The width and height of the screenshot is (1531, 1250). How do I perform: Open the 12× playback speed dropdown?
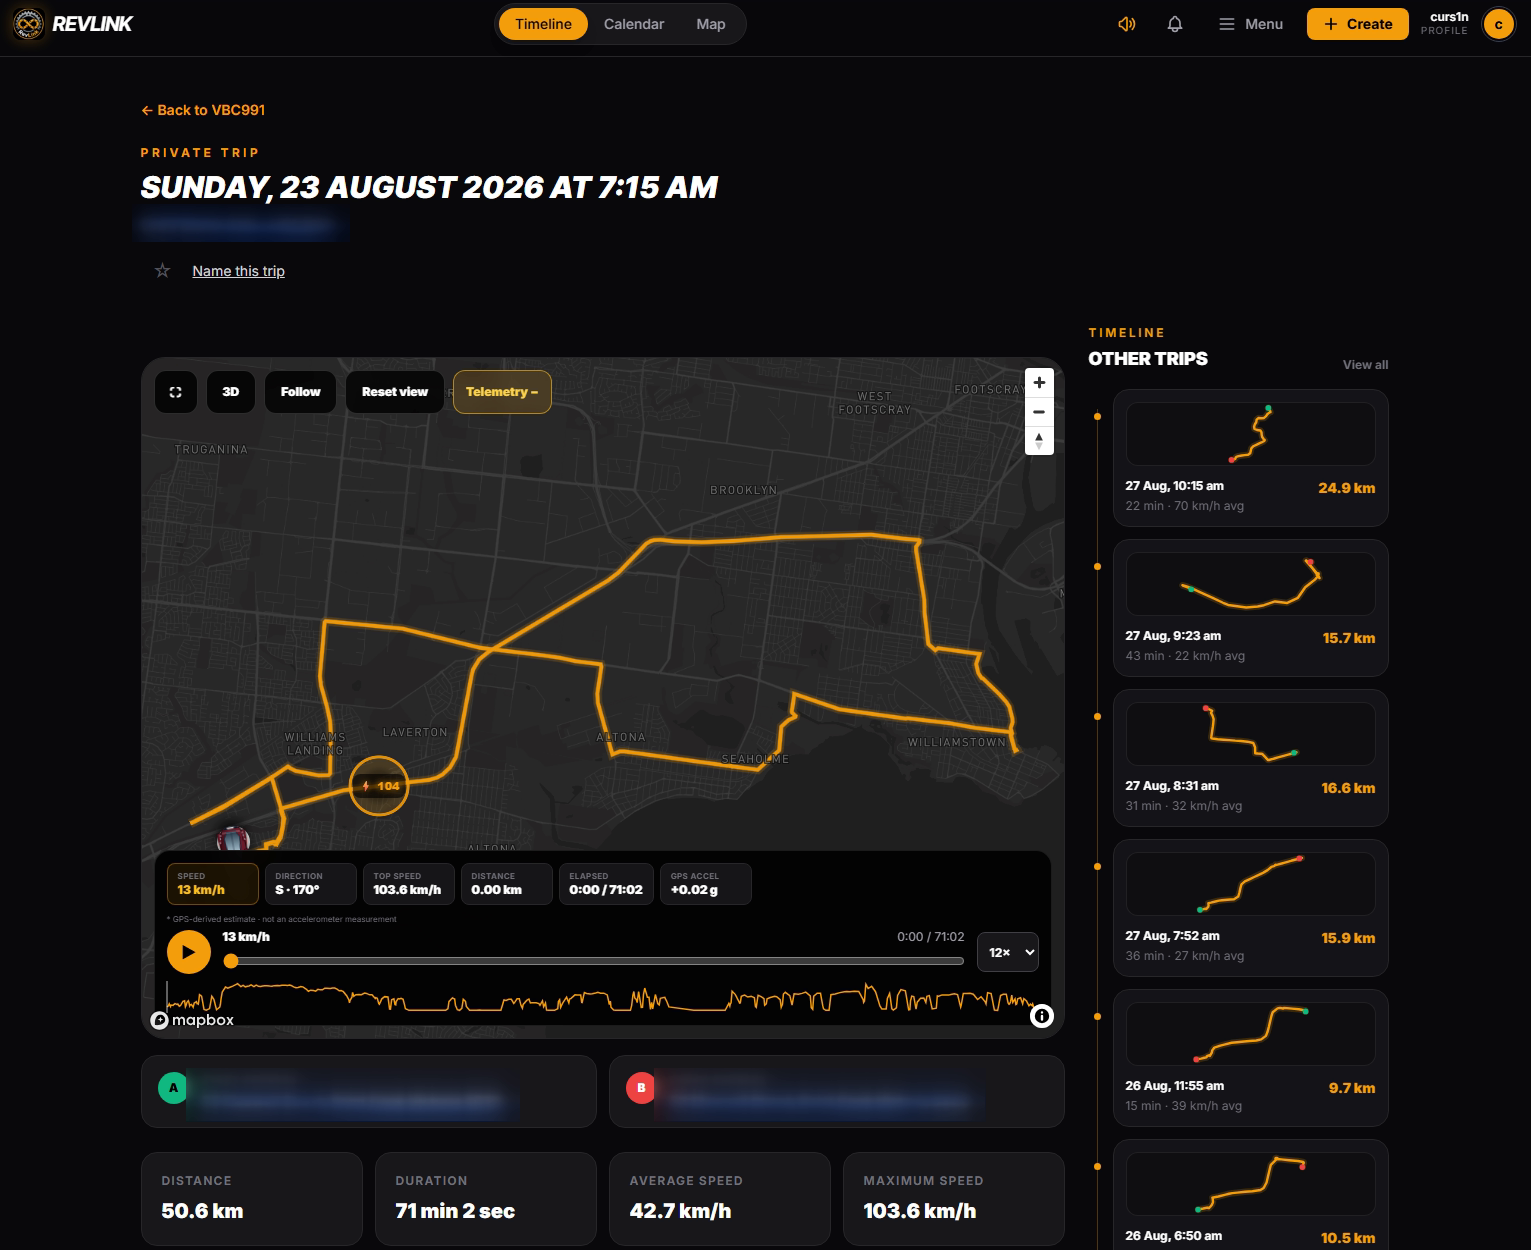tap(1008, 952)
